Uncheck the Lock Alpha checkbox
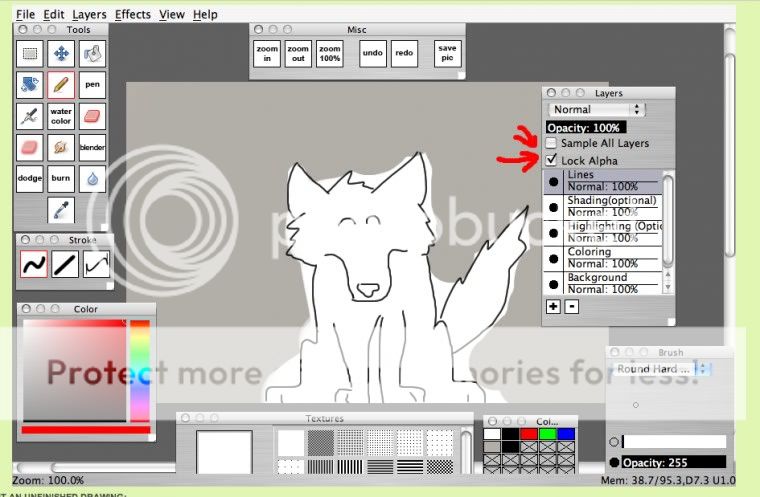Screen dimensions: 760x497 (x=553, y=161)
